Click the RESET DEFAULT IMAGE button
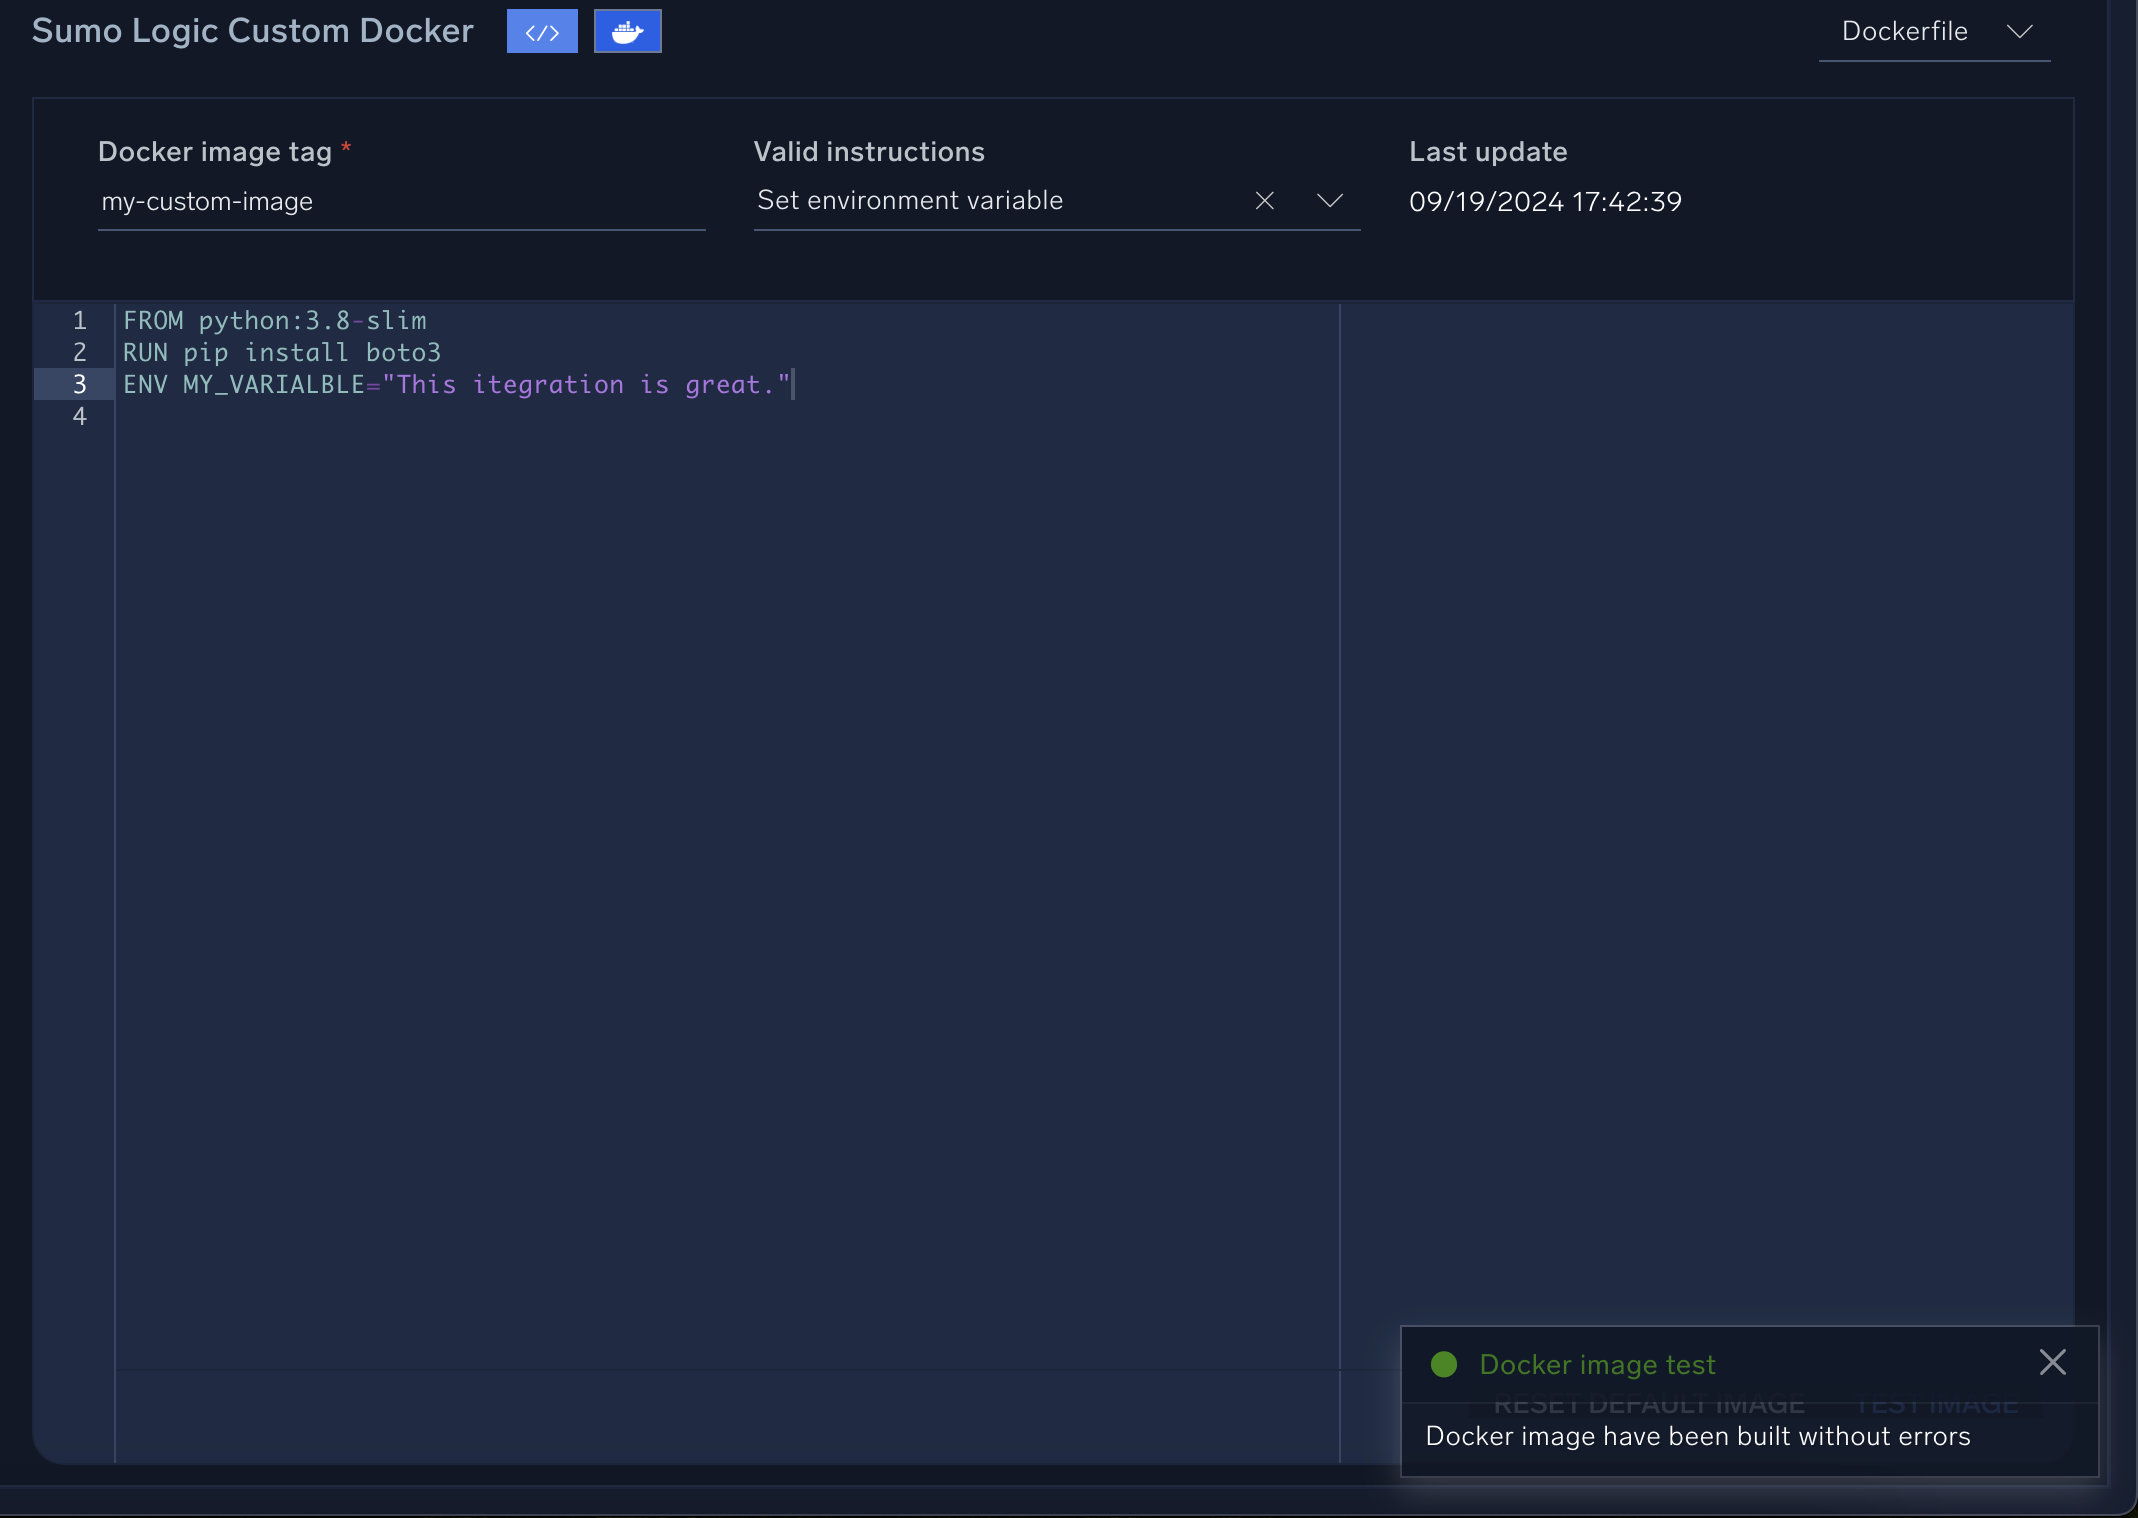 (1649, 1403)
